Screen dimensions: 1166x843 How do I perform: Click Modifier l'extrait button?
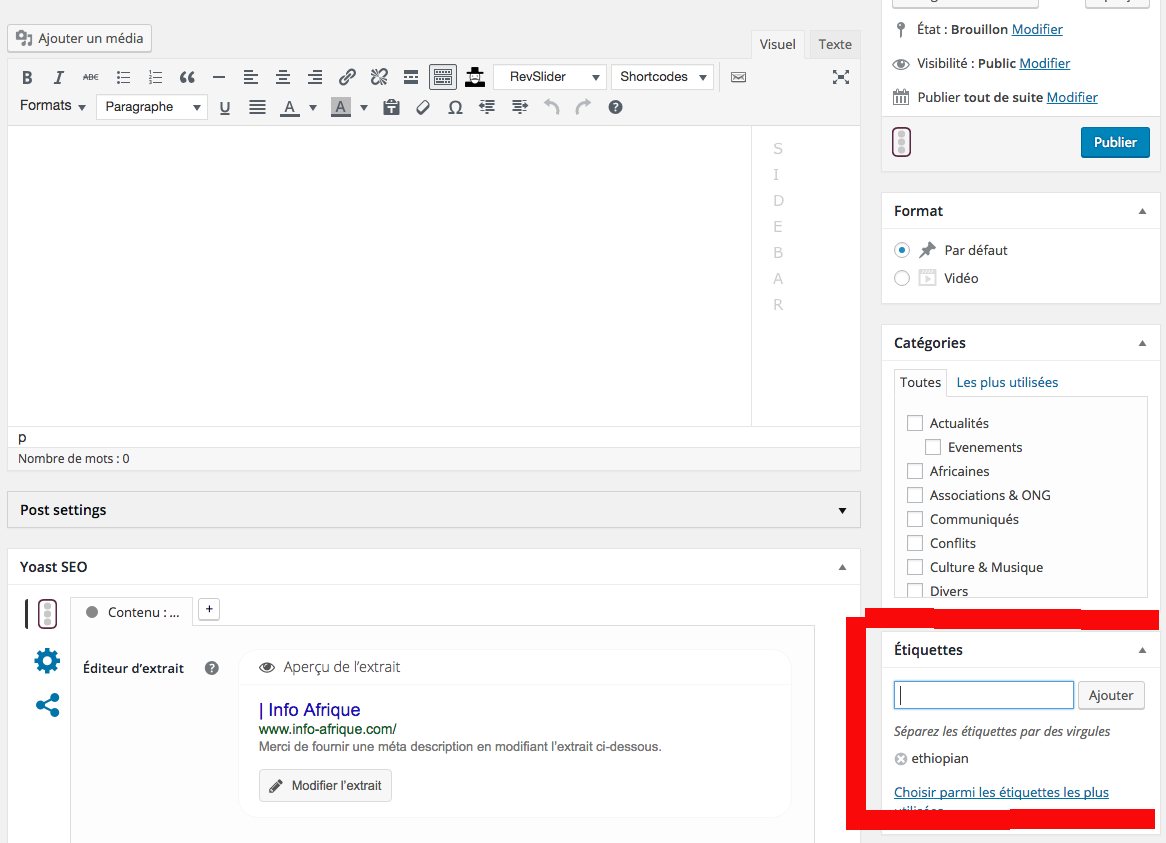pos(325,785)
